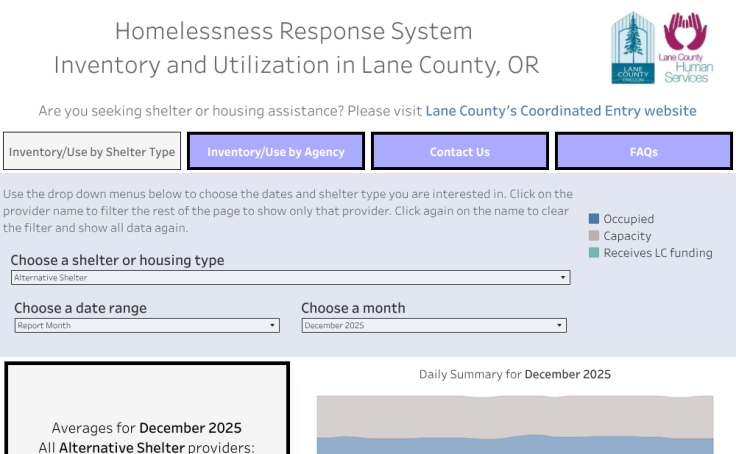Visit Lane County's Coordinated Entry website link
Screen dimensions: 736x454
(561, 111)
